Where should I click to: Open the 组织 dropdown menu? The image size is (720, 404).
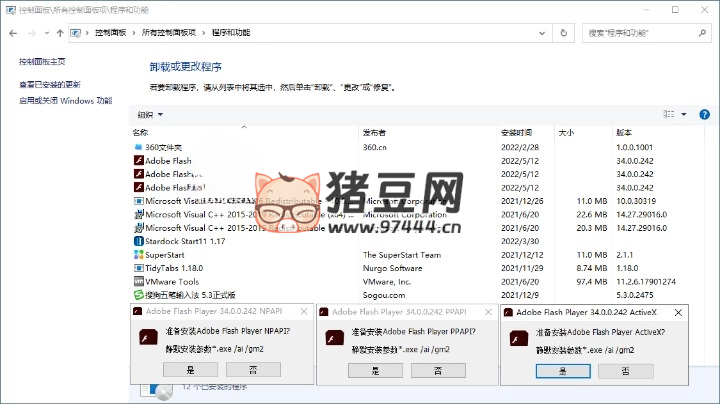(x=150, y=115)
